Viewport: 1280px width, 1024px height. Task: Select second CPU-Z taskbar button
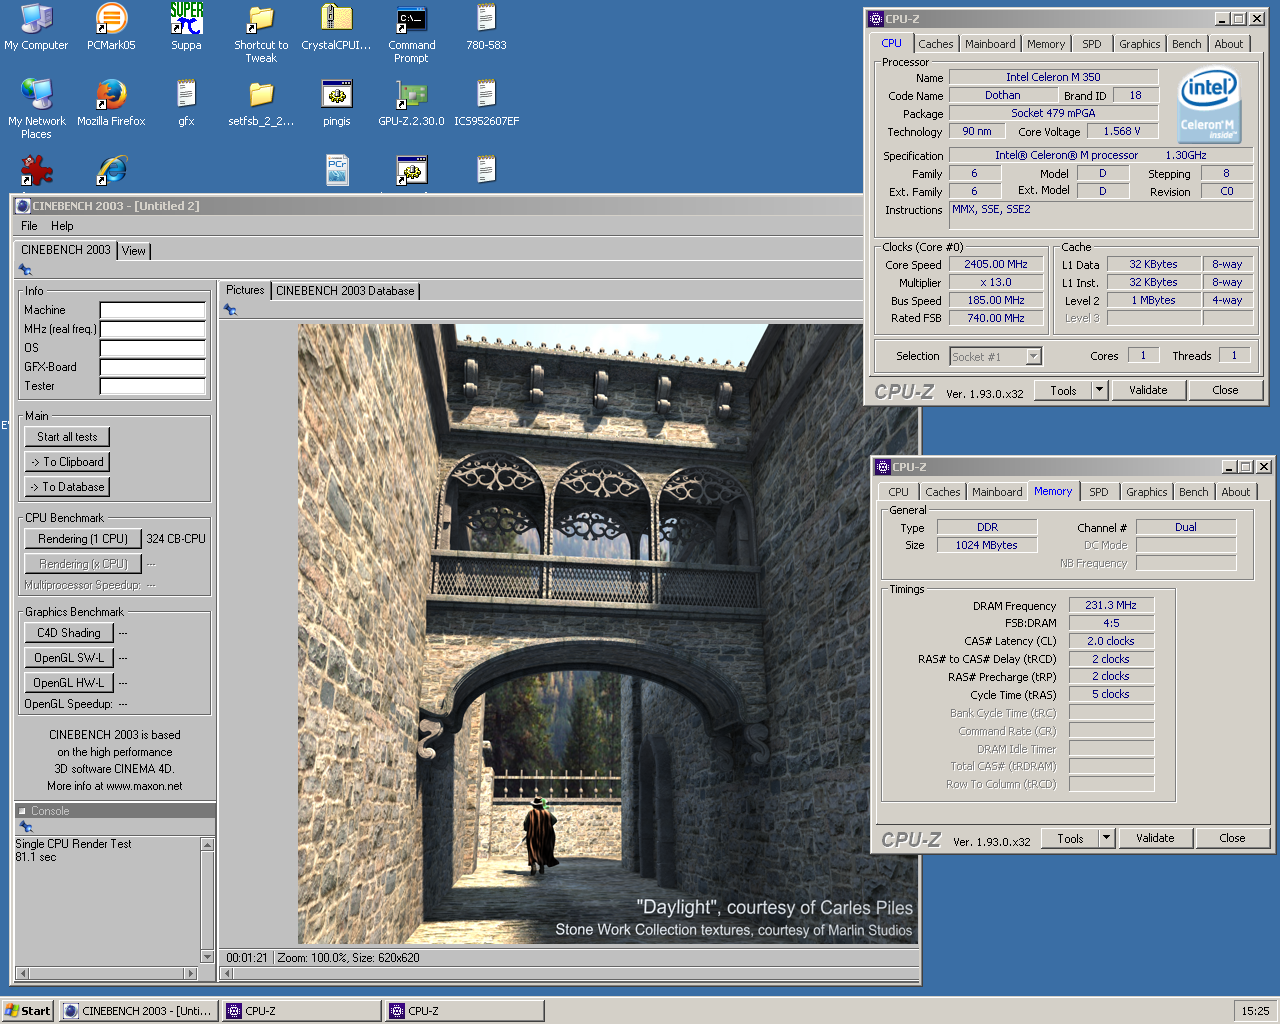(x=464, y=1011)
